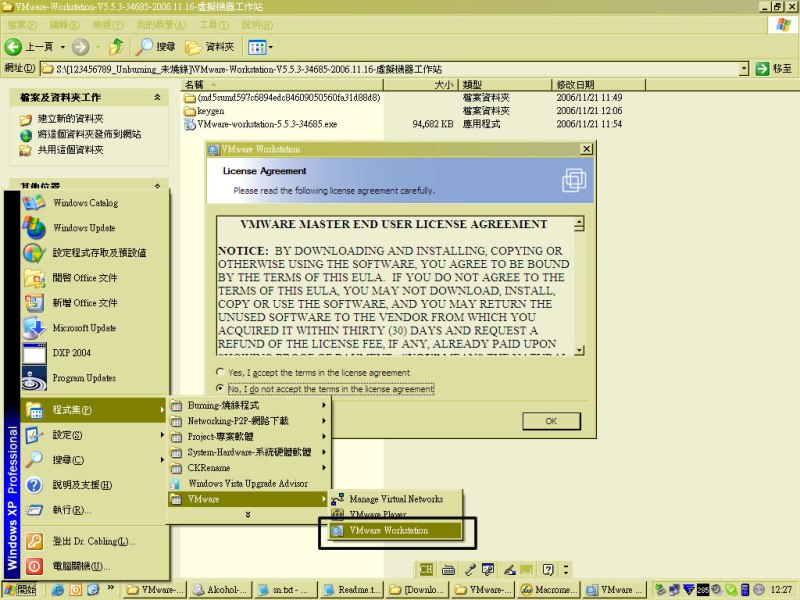Toggle the Folders pane button
Viewport: 800px width, 600px height.
(210, 47)
